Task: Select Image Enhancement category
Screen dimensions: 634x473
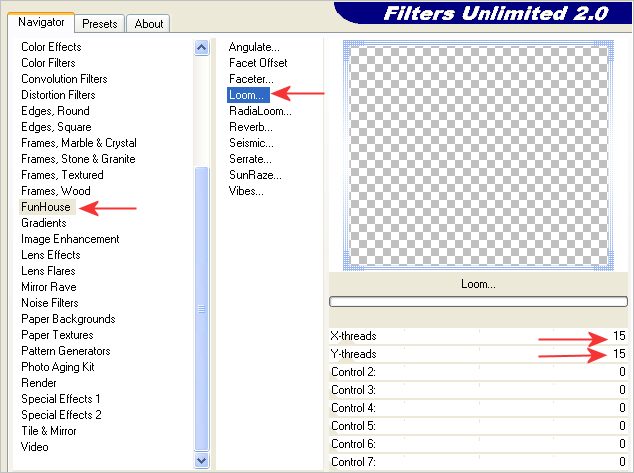Action: pos(70,239)
